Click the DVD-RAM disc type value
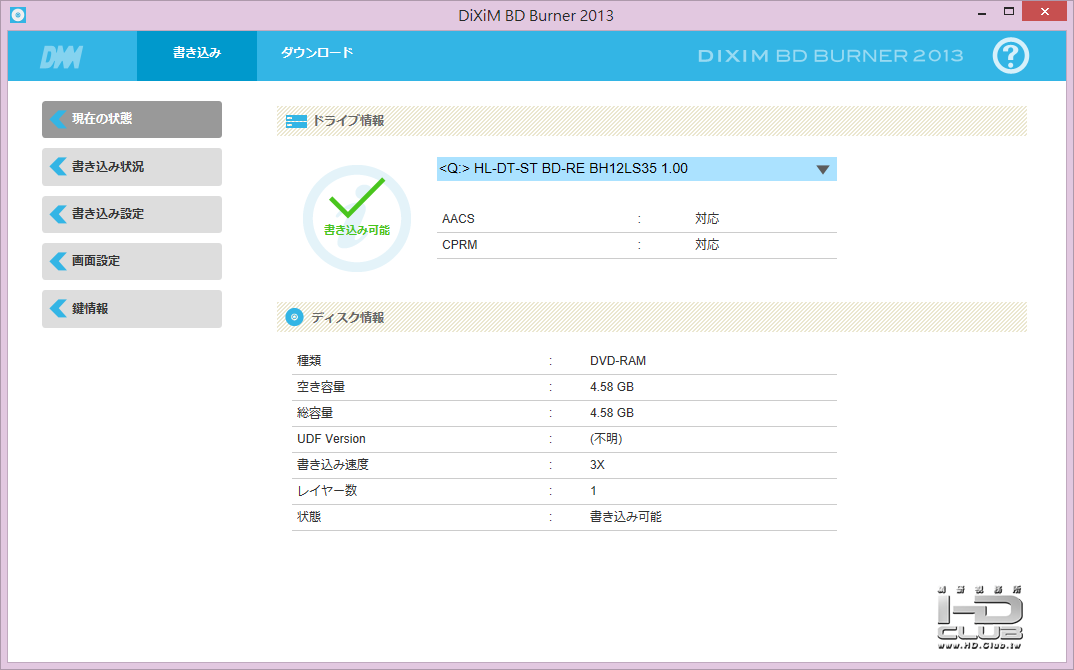This screenshot has height=670, width=1074. coord(618,360)
